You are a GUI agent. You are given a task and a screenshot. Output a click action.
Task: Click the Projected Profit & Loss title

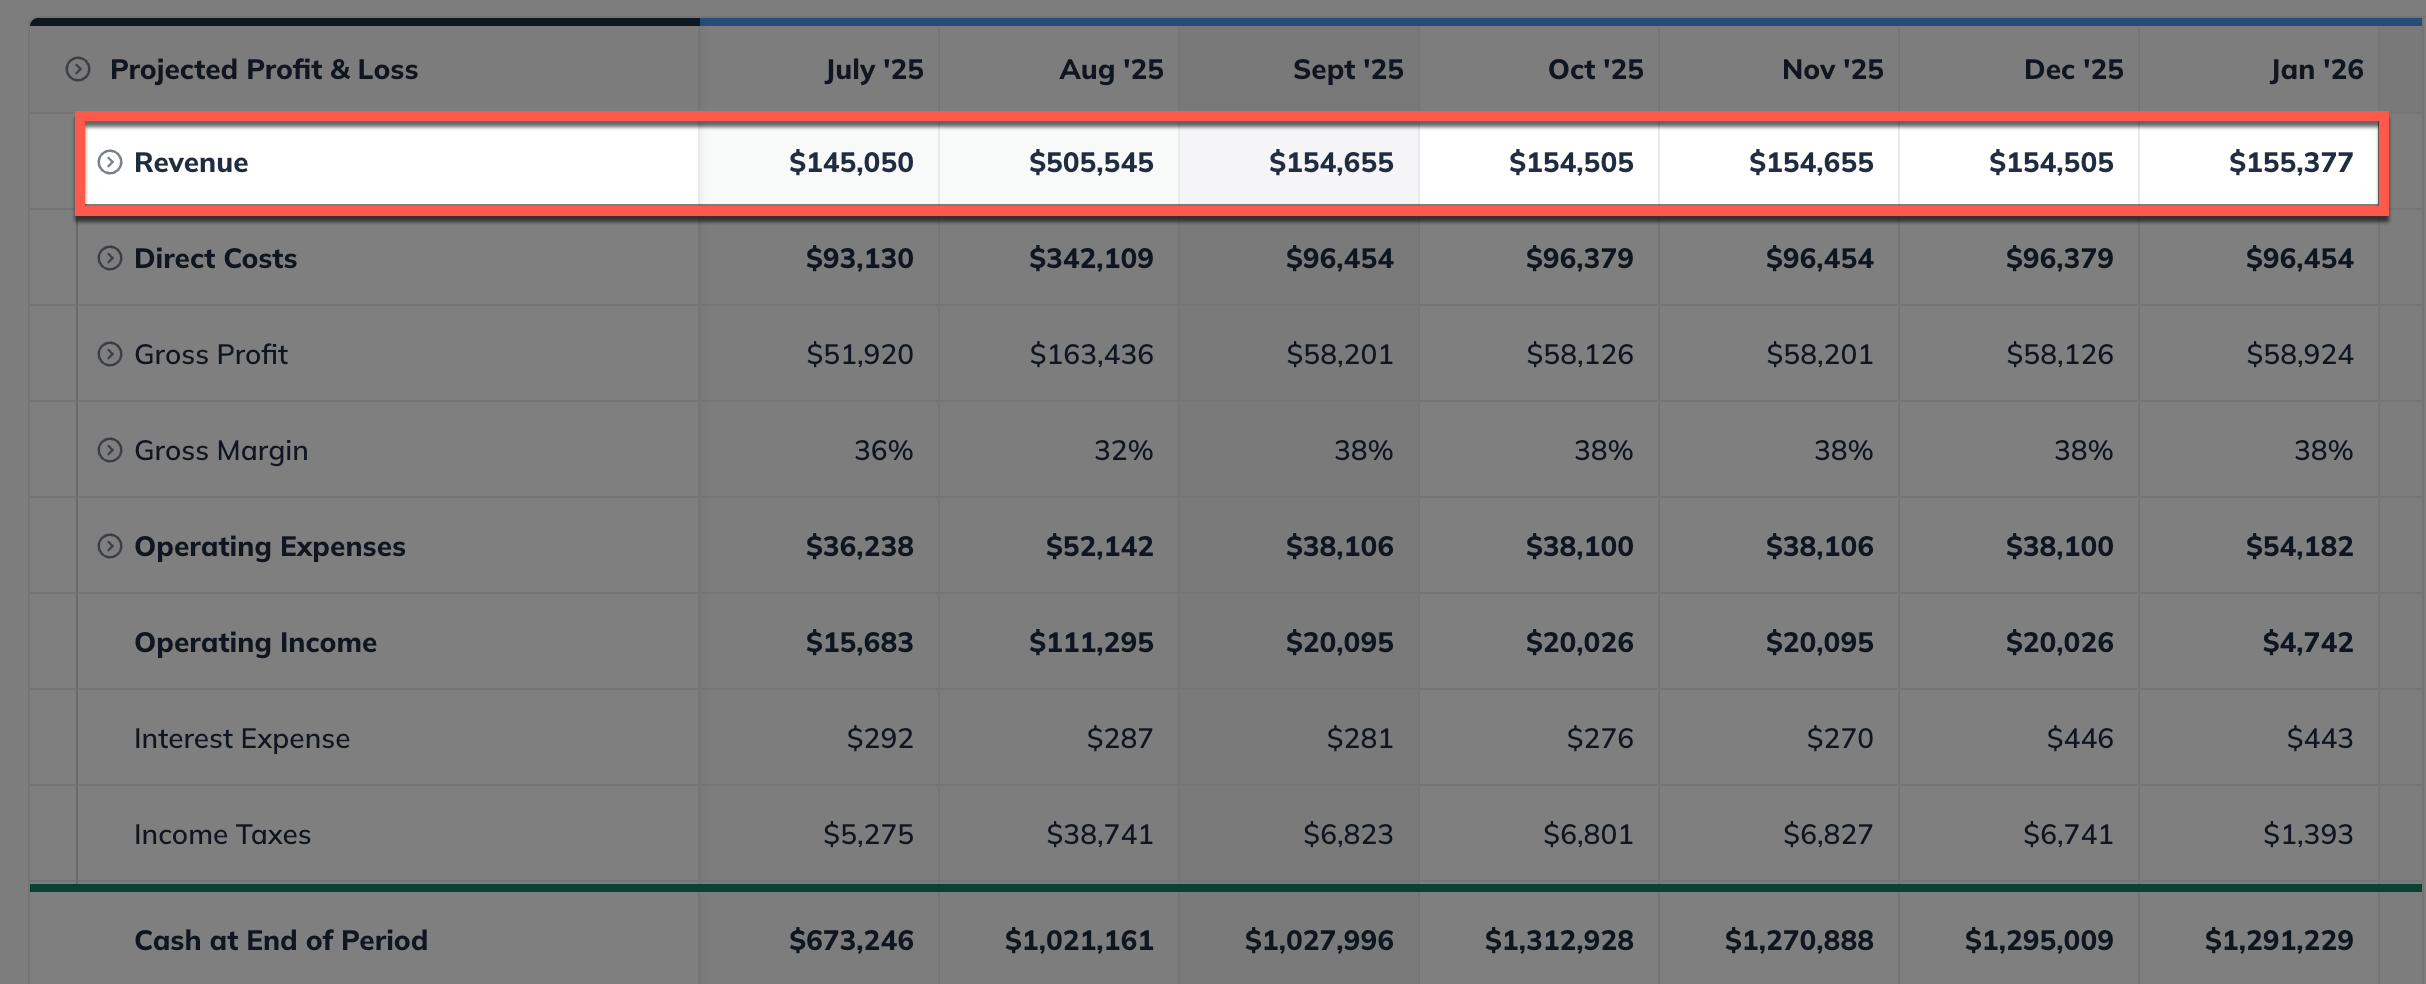(x=265, y=69)
